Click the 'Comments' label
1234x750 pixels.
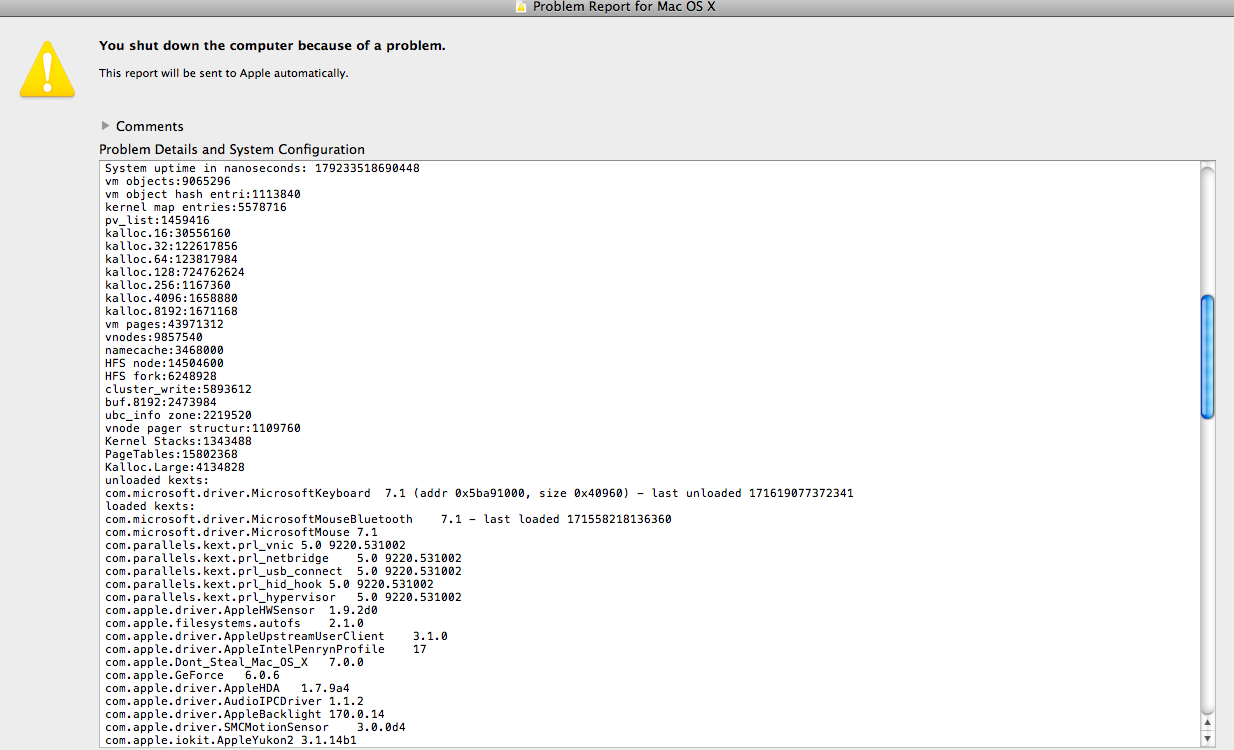pos(150,126)
